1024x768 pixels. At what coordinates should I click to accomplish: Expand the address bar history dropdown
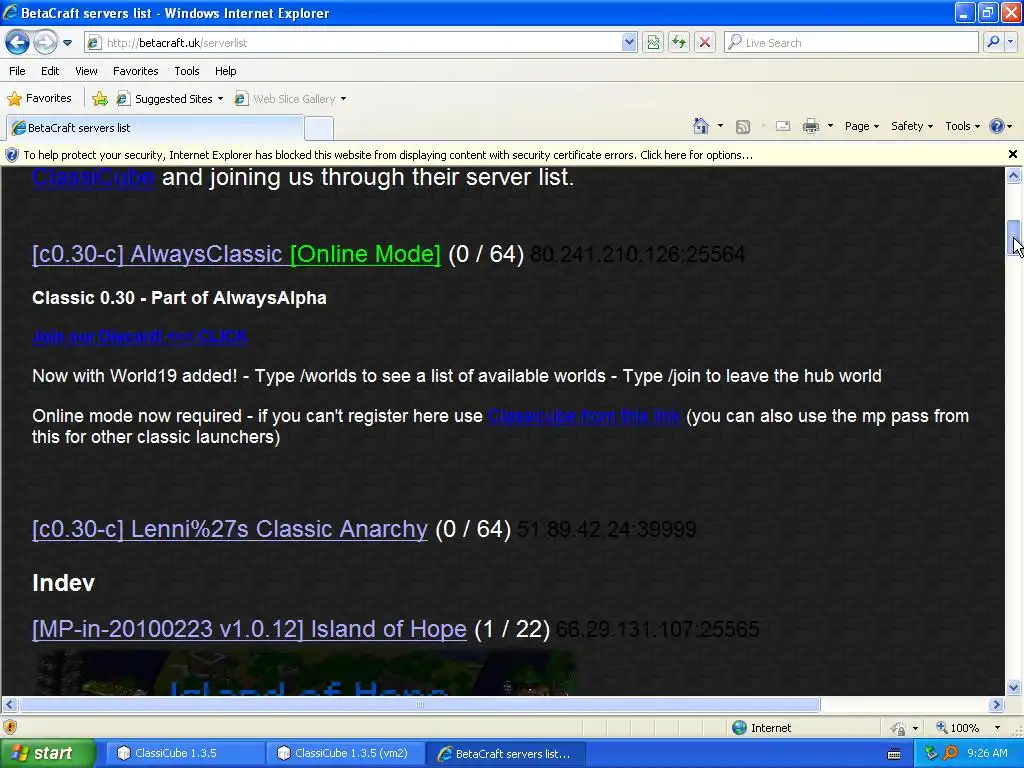pyautogui.click(x=629, y=43)
